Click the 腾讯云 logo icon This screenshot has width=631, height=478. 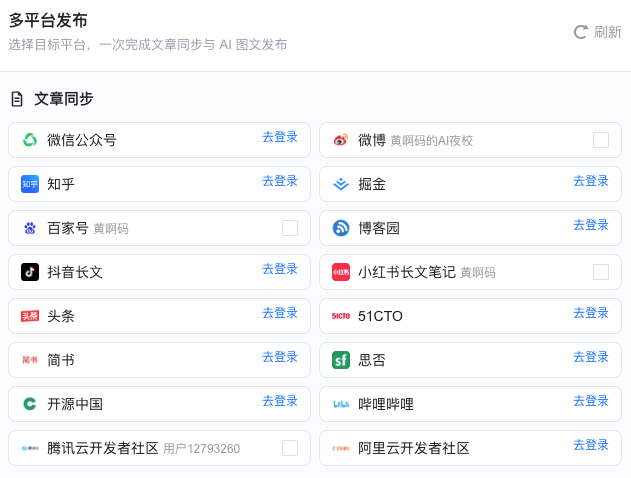coord(30,448)
